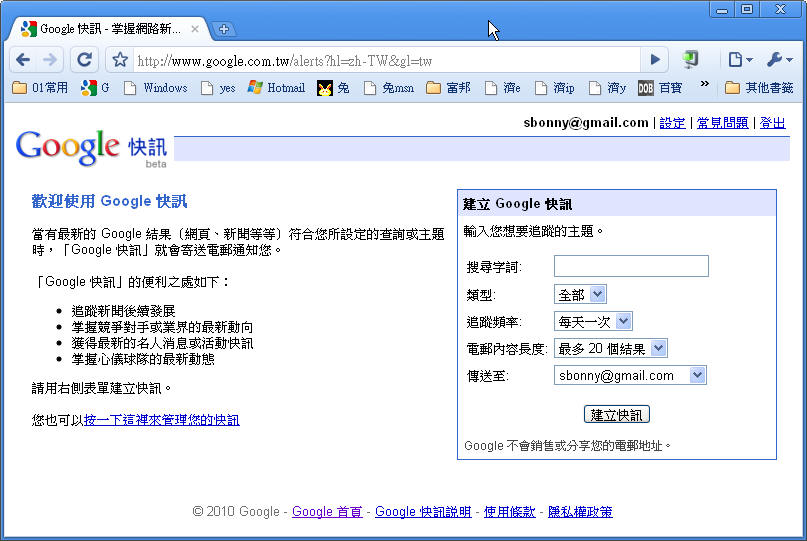Open the 隱私權政策 privacy policy link
Image resolution: width=807 pixels, height=541 pixels.
(580, 512)
